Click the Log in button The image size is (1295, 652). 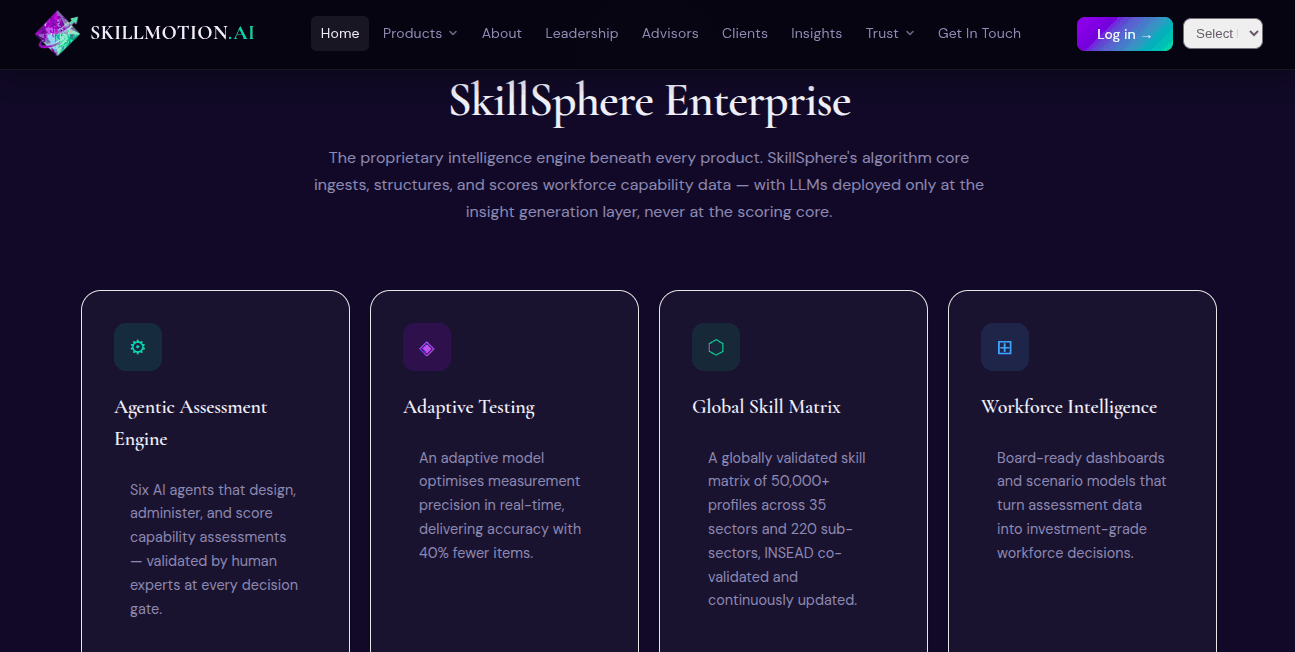(x=1125, y=34)
